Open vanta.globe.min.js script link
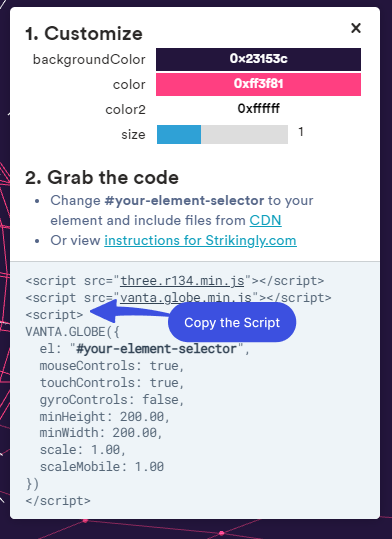 click(185, 298)
